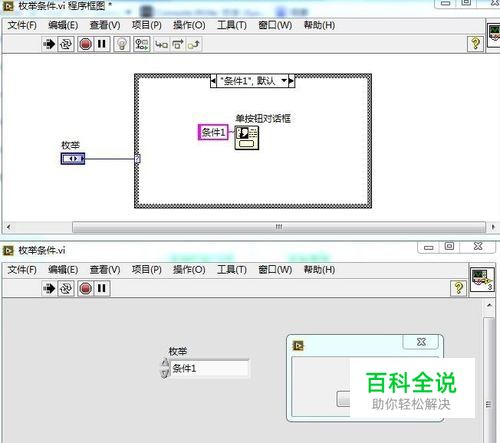Open the 枚举 ring showing 条件1

tap(209, 368)
